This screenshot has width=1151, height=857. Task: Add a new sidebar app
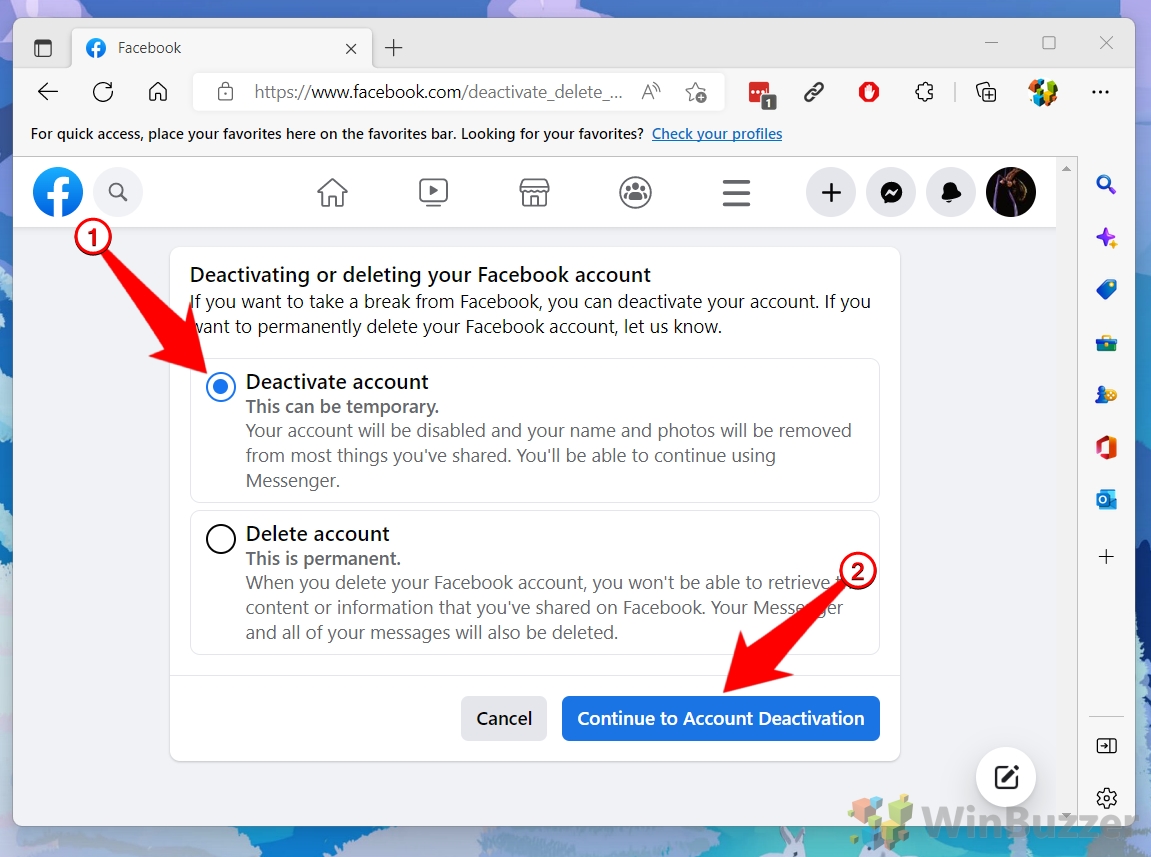coord(1106,557)
